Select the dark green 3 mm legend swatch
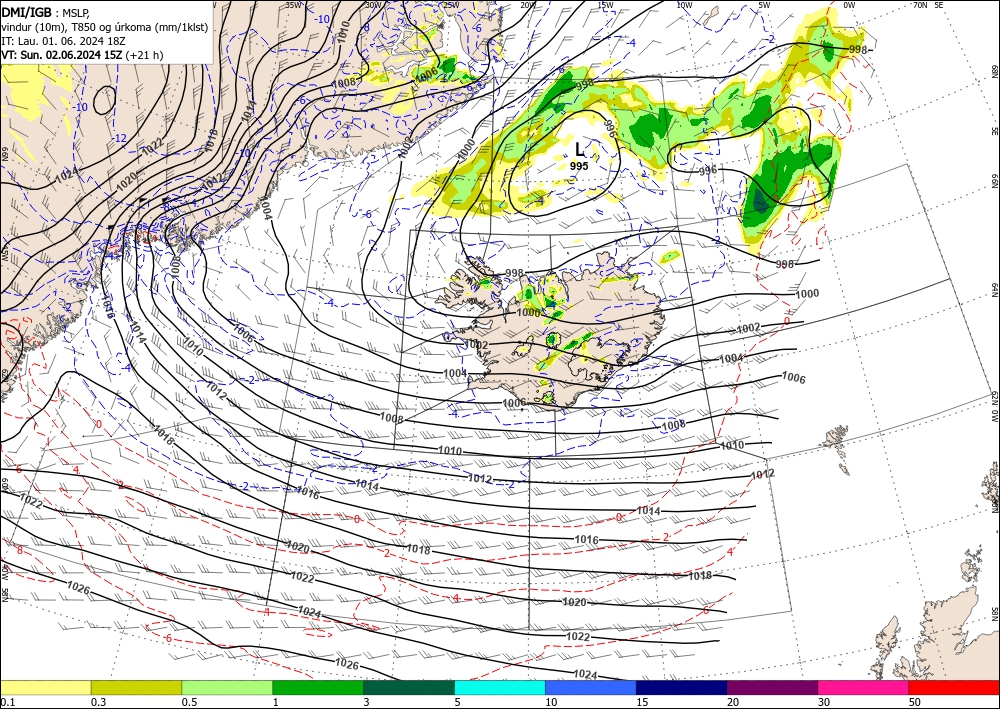Screen dimensions: 1000x709 pos(409,687)
